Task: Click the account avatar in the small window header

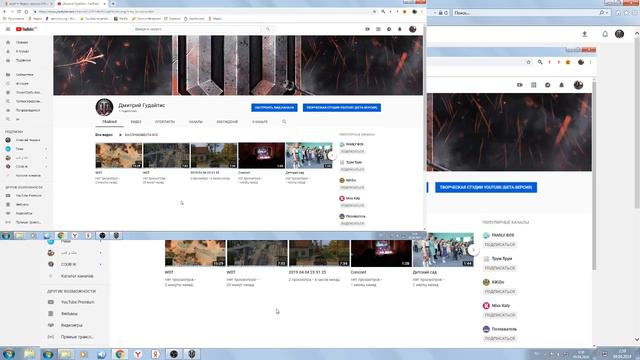Action: coord(413,29)
